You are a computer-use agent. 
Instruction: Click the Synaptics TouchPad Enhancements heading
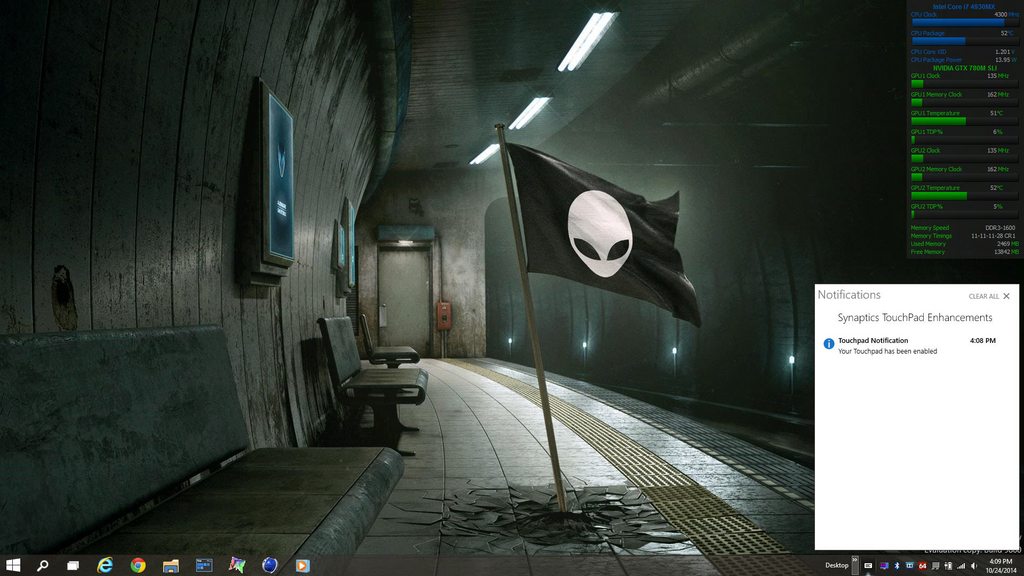coord(915,317)
